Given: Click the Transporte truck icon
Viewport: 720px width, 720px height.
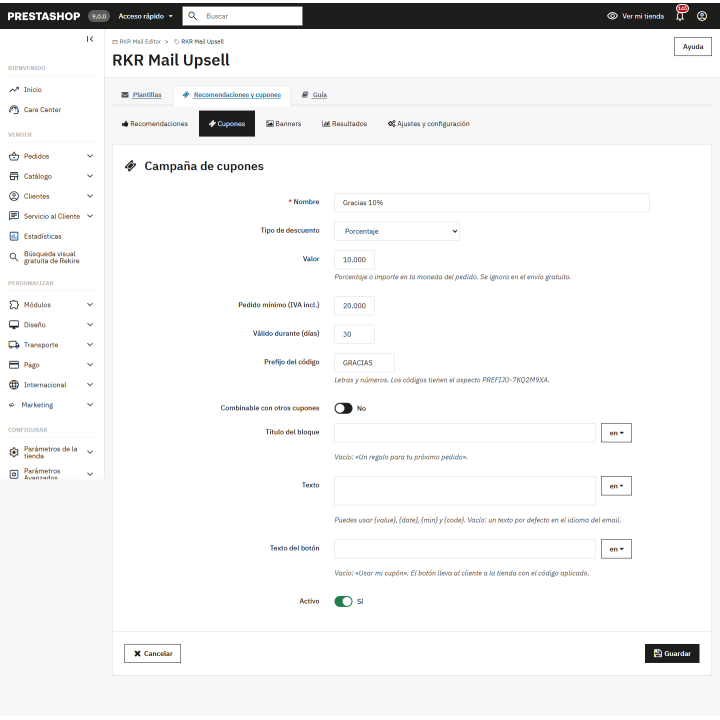Looking at the screenshot, I should coord(14,345).
